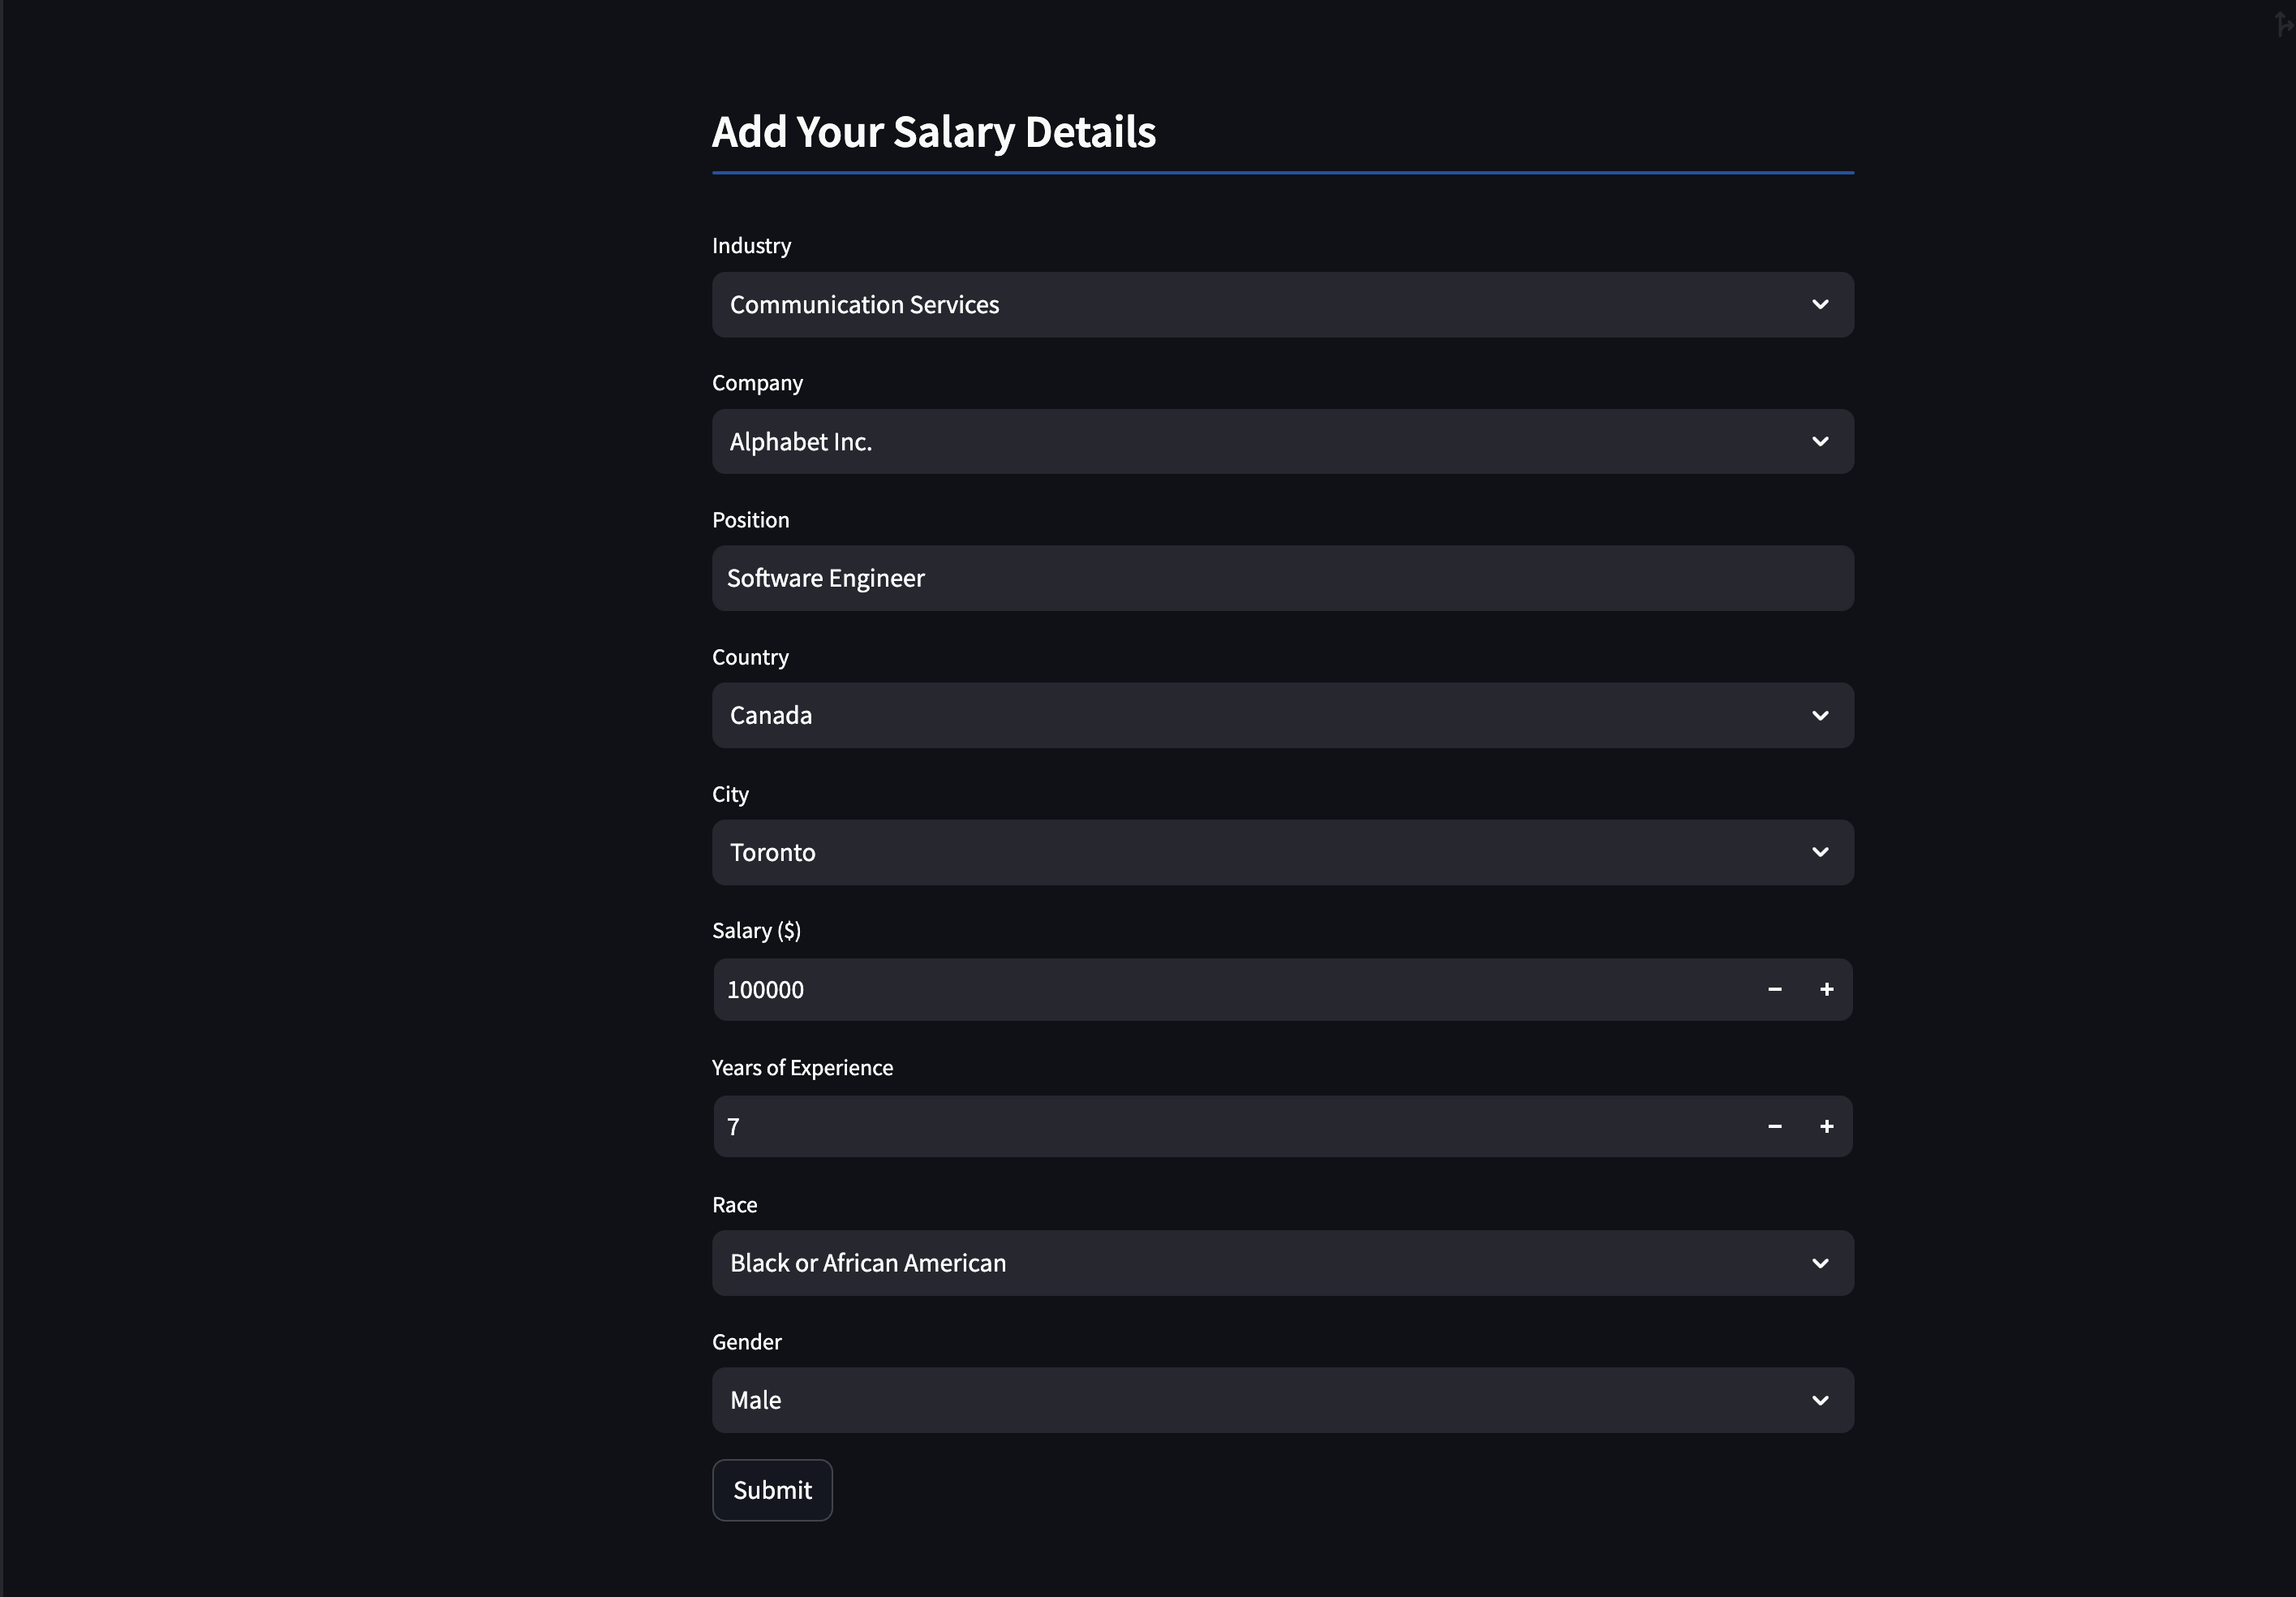Increase Salary with the plus button

coord(1827,990)
